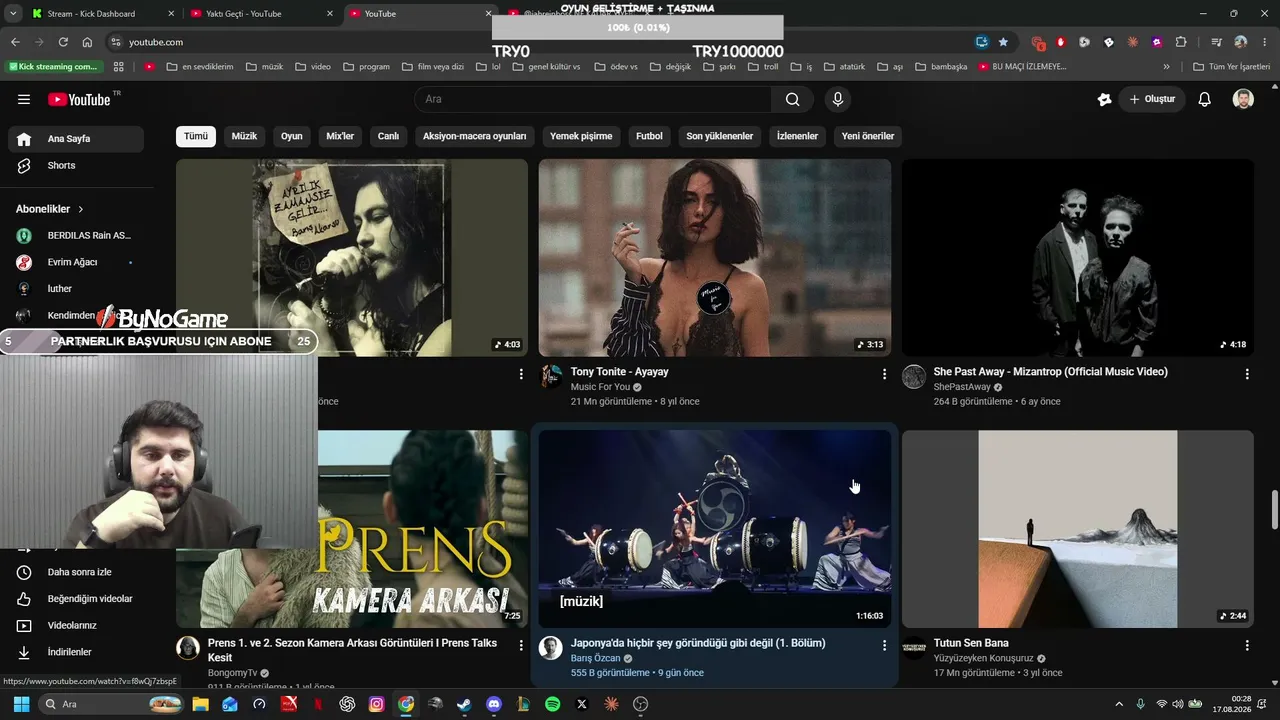Image resolution: width=1280 pixels, height=720 pixels.
Task: Select the Aksiyon-macera oyunları chip
Action: pyautogui.click(x=474, y=136)
